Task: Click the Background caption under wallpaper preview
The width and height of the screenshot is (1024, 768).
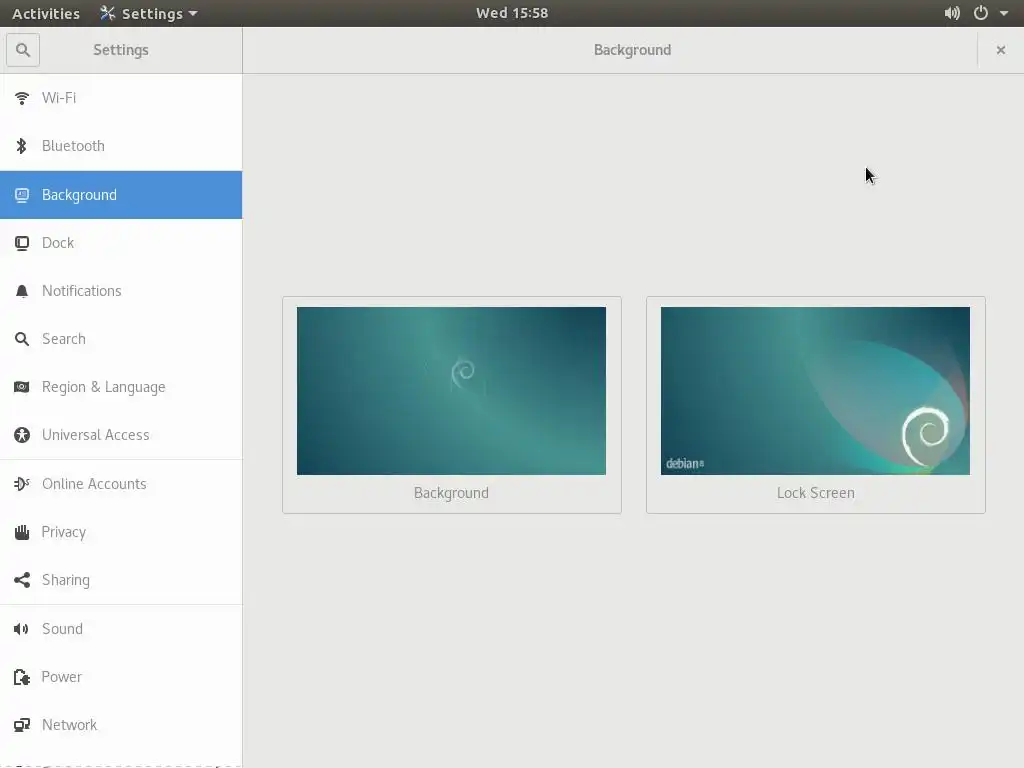Action: coord(451,493)
